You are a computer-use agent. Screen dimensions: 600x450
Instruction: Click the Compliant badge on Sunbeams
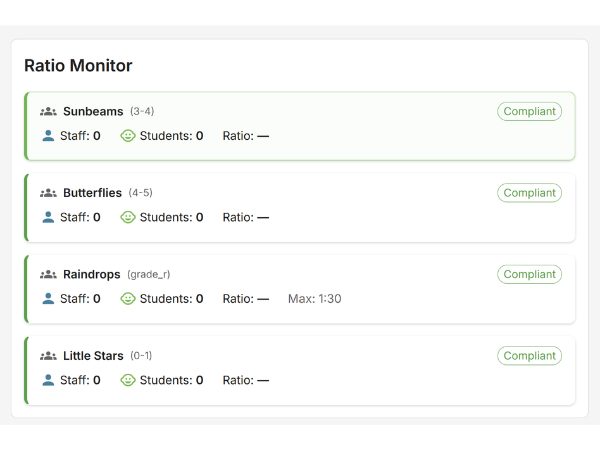click(529, 111)
